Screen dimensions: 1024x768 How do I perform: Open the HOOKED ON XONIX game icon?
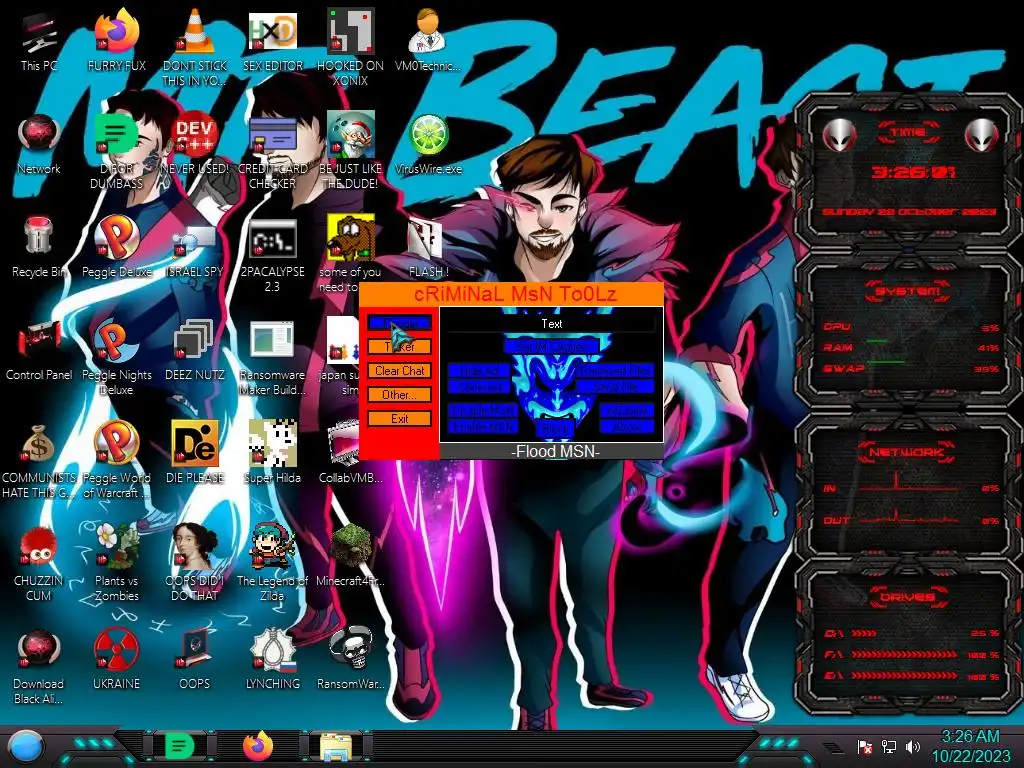coord(350,47)
